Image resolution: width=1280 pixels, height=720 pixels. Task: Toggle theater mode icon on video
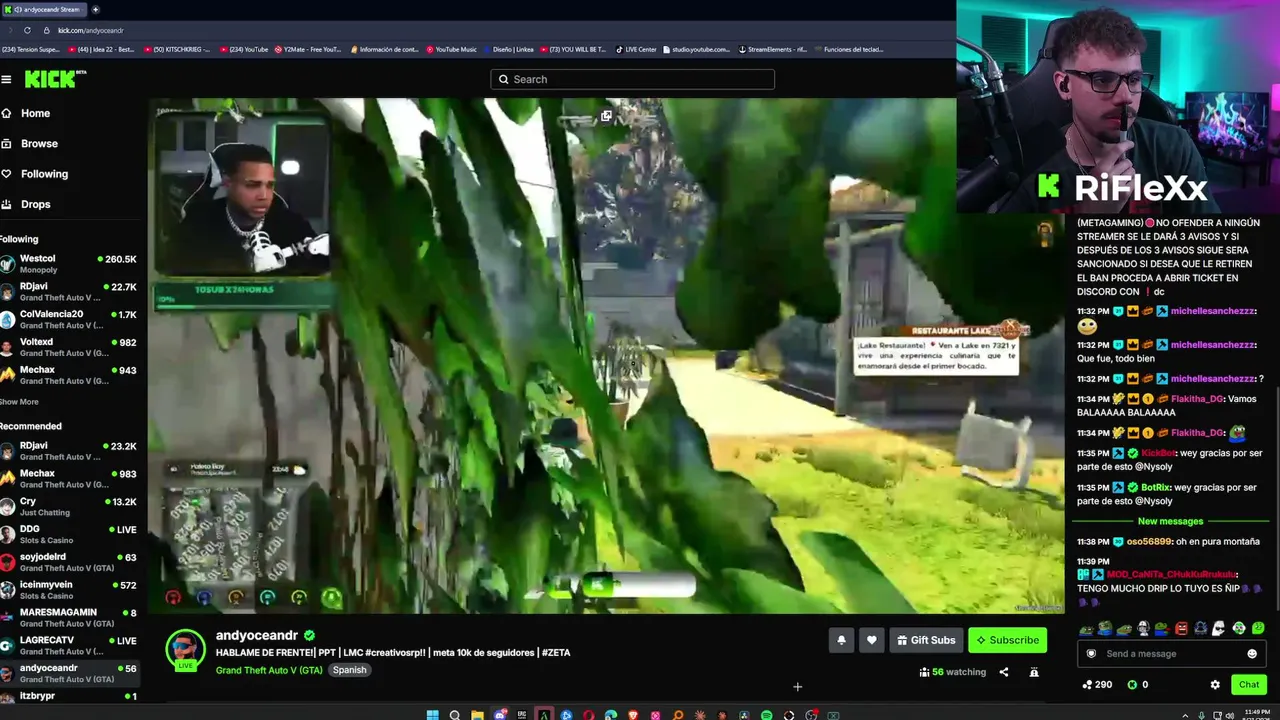[x=606, y=116]
